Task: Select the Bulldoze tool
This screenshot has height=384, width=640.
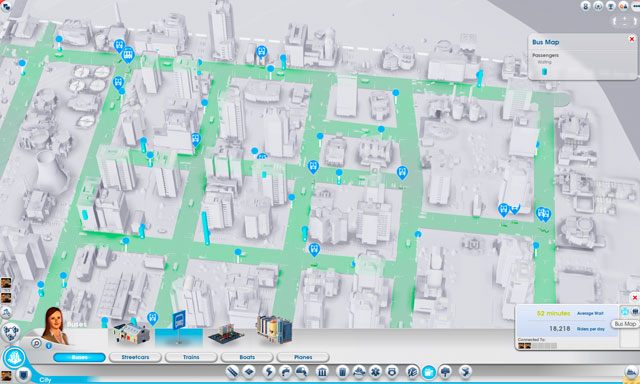Action: [631, 372]
